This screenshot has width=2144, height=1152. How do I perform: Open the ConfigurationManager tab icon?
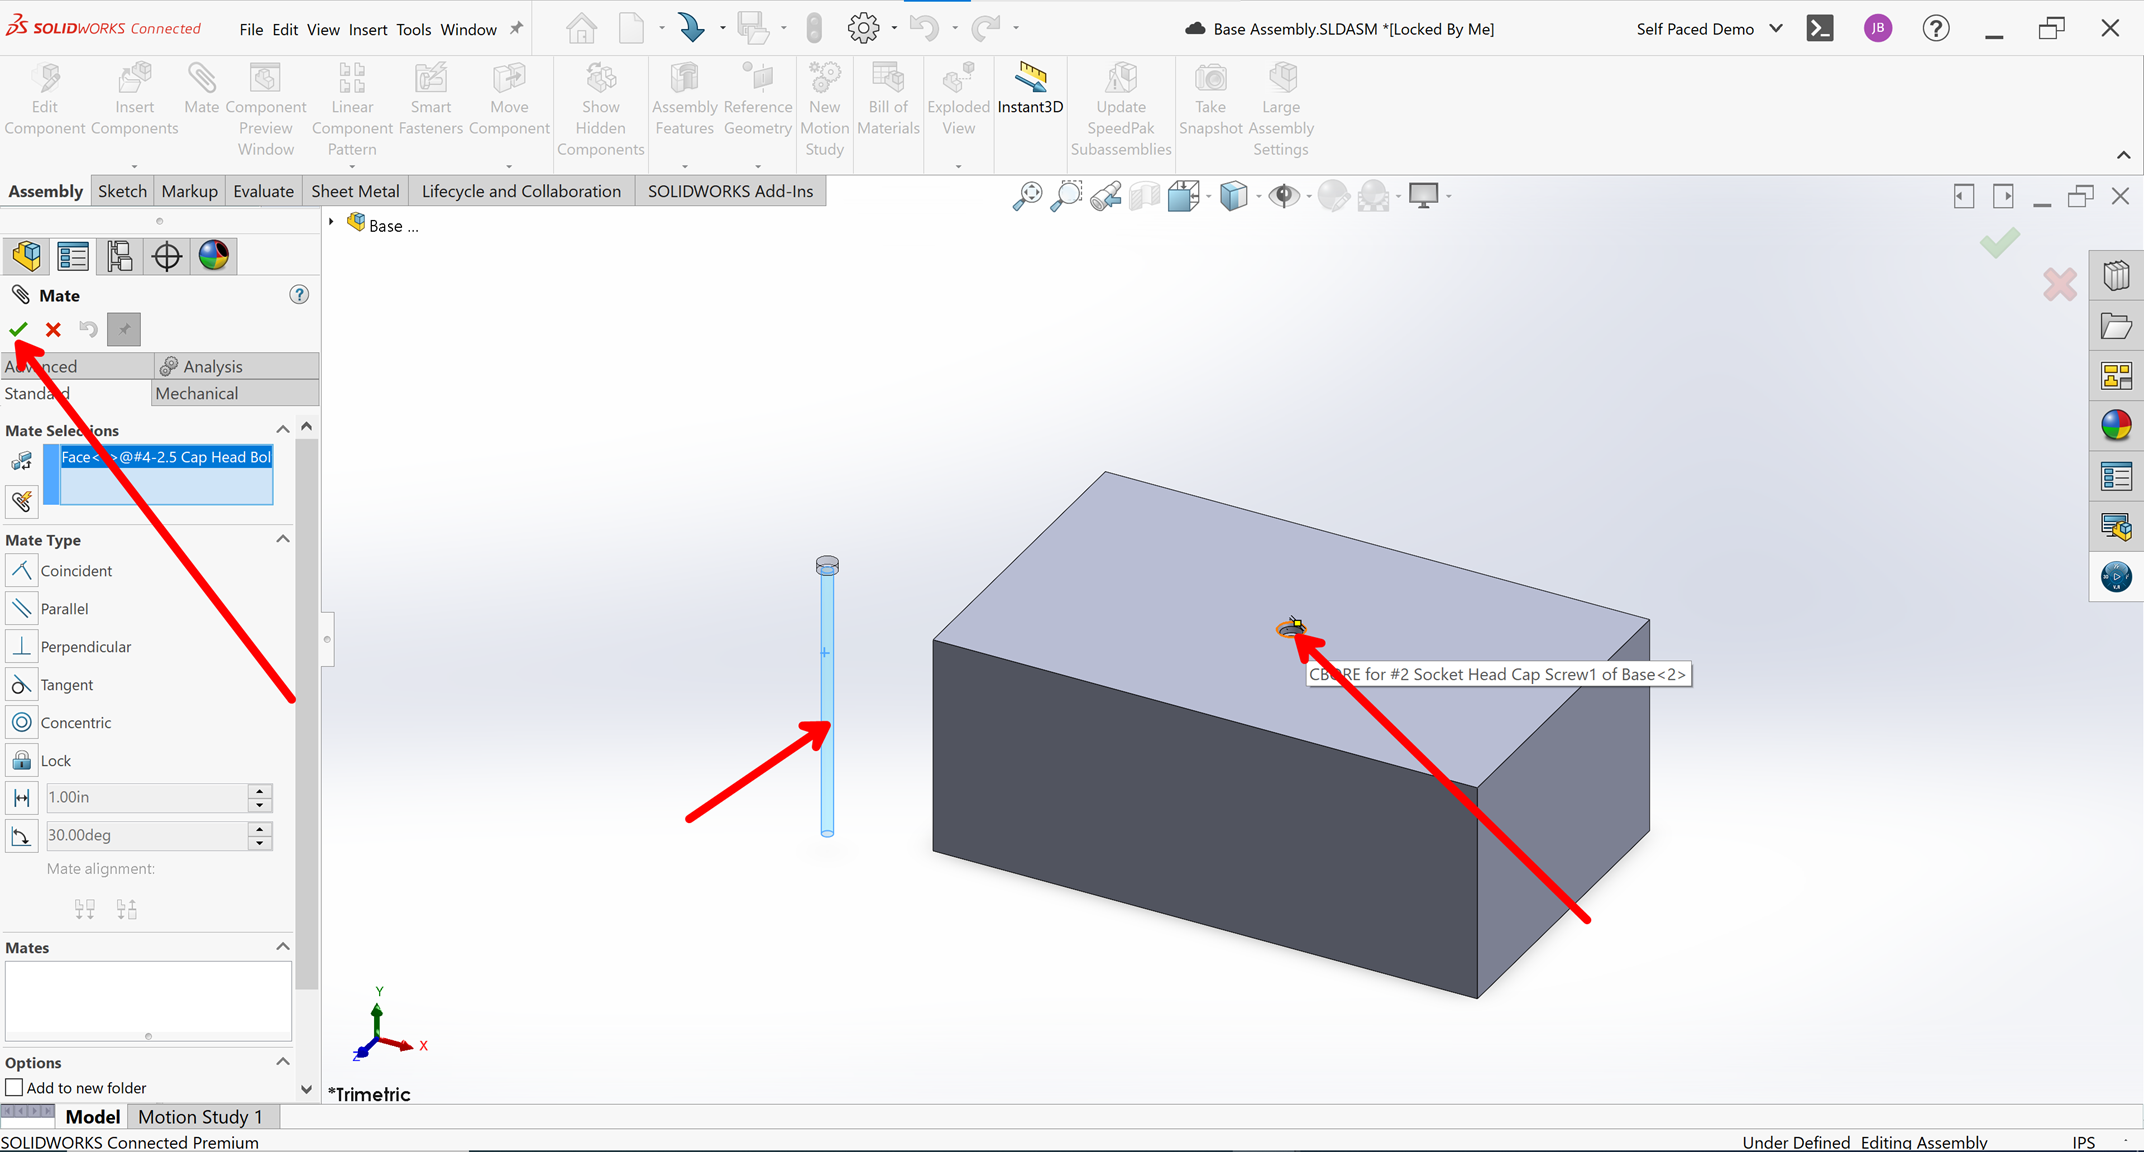(120, 256)
